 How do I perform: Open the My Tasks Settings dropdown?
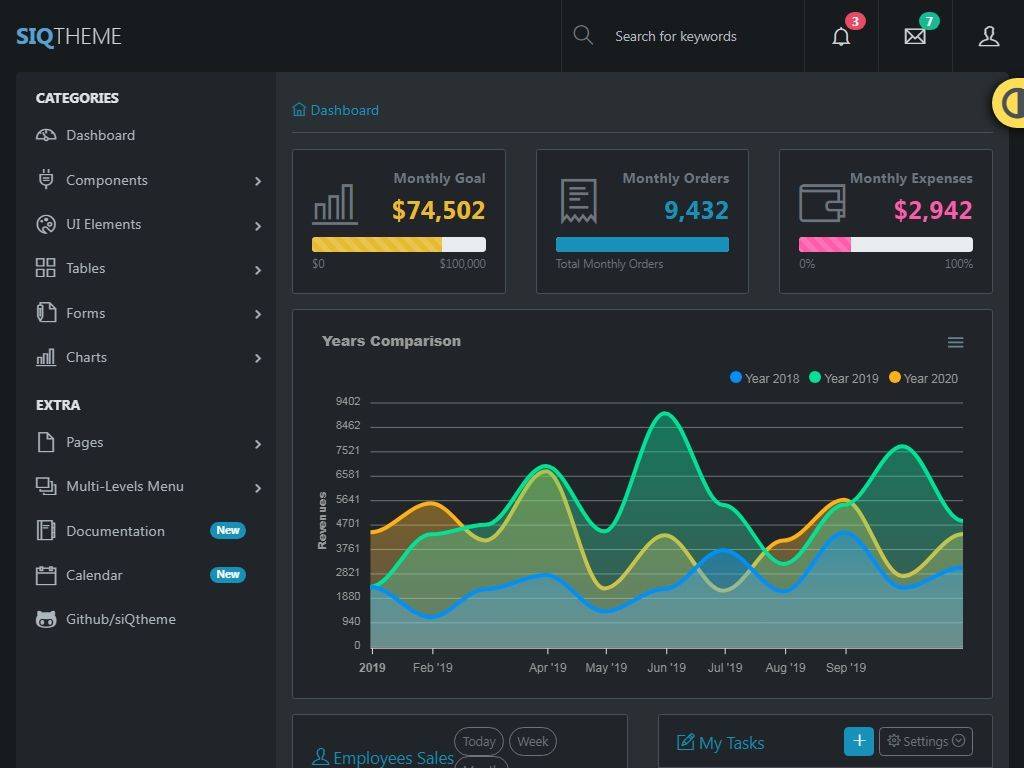click(925, 741)
